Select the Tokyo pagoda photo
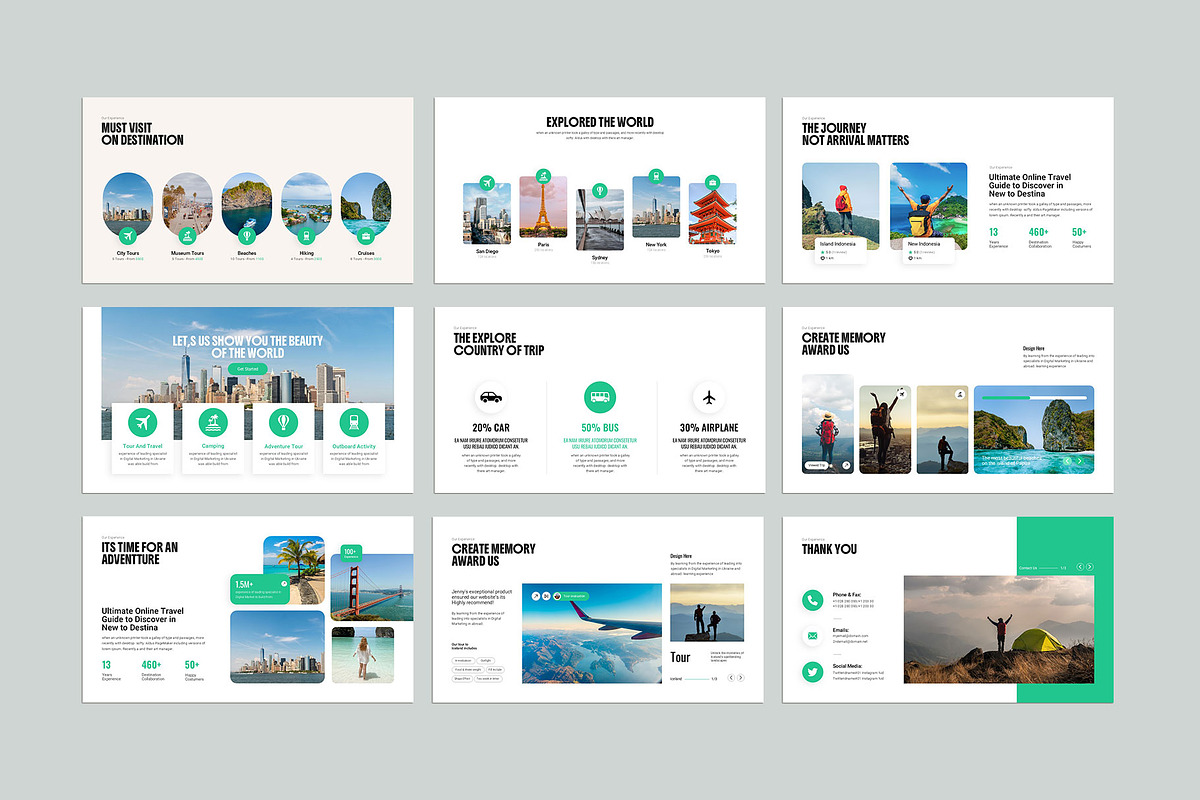 [712, 214]
